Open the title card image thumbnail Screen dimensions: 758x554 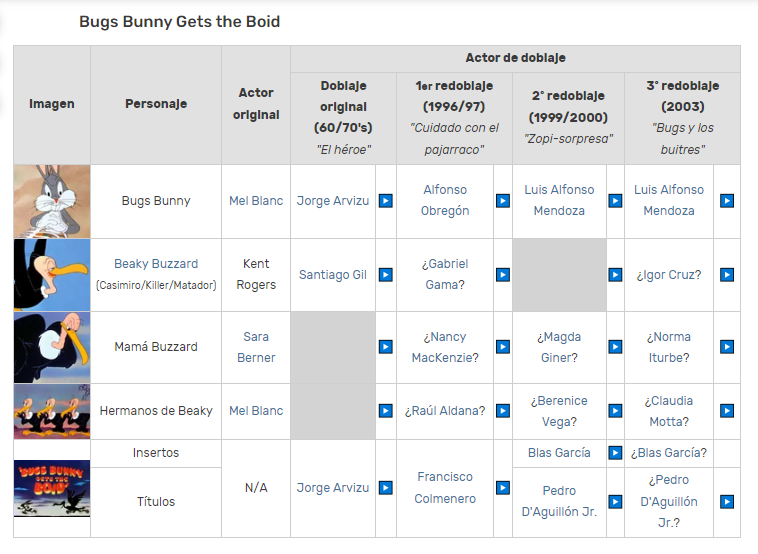tap(52, 488)
